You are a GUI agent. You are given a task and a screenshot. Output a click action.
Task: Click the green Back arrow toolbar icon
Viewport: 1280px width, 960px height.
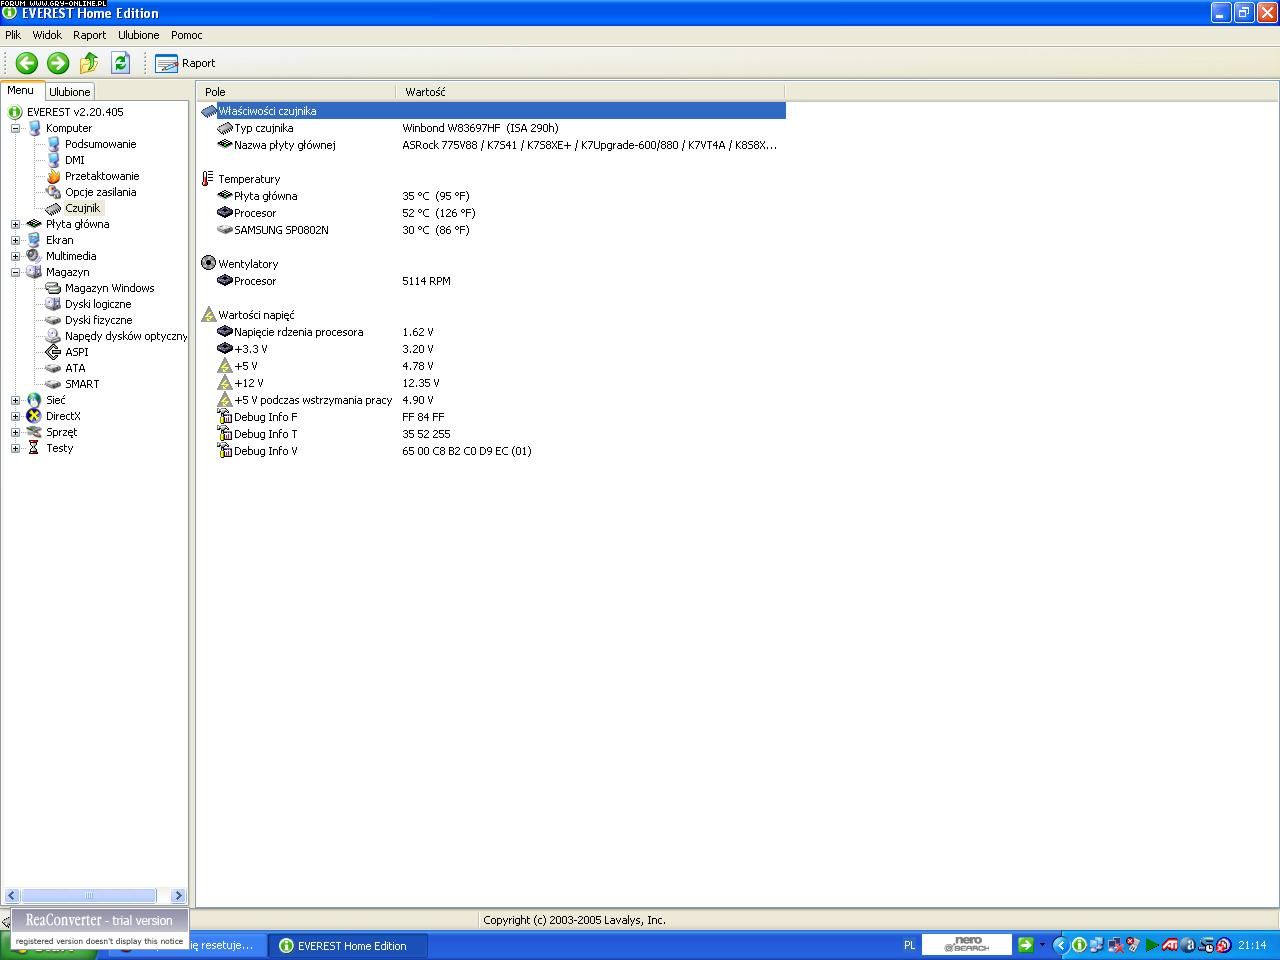pos(26,63)
